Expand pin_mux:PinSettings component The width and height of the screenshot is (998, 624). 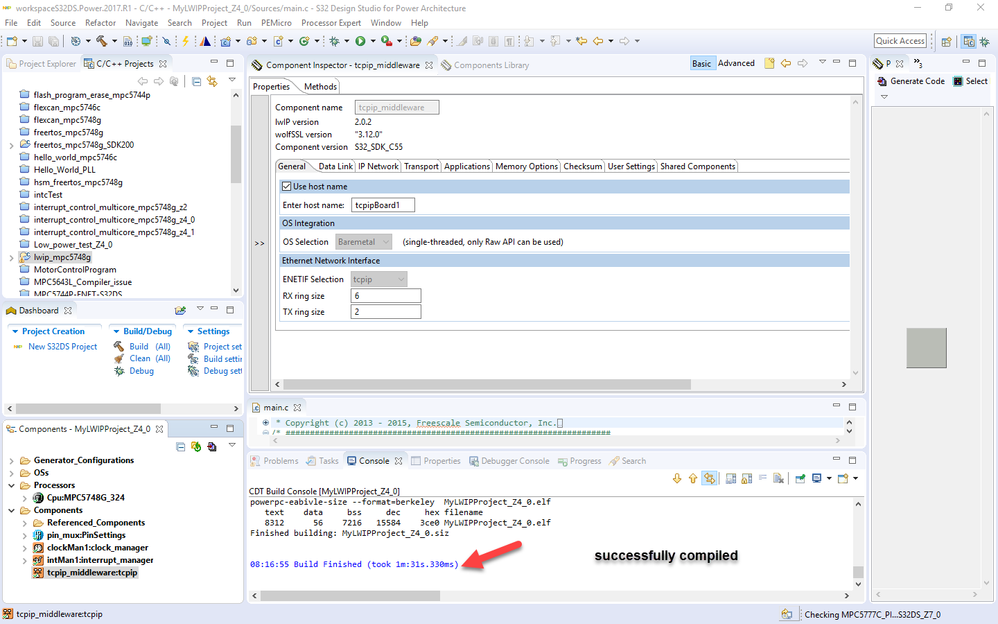[x=24, y=535]
